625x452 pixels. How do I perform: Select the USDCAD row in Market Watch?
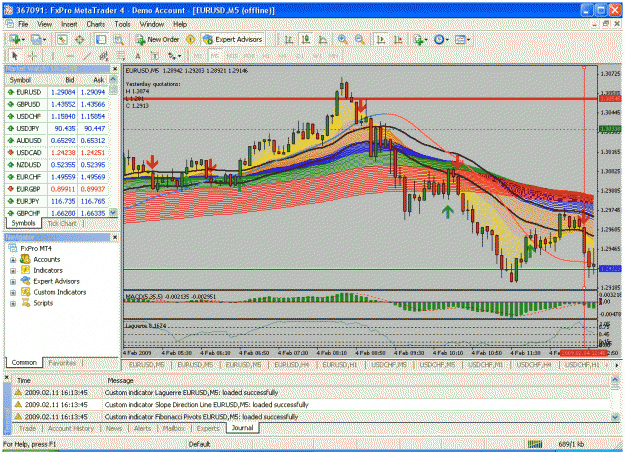pos(57,153)
